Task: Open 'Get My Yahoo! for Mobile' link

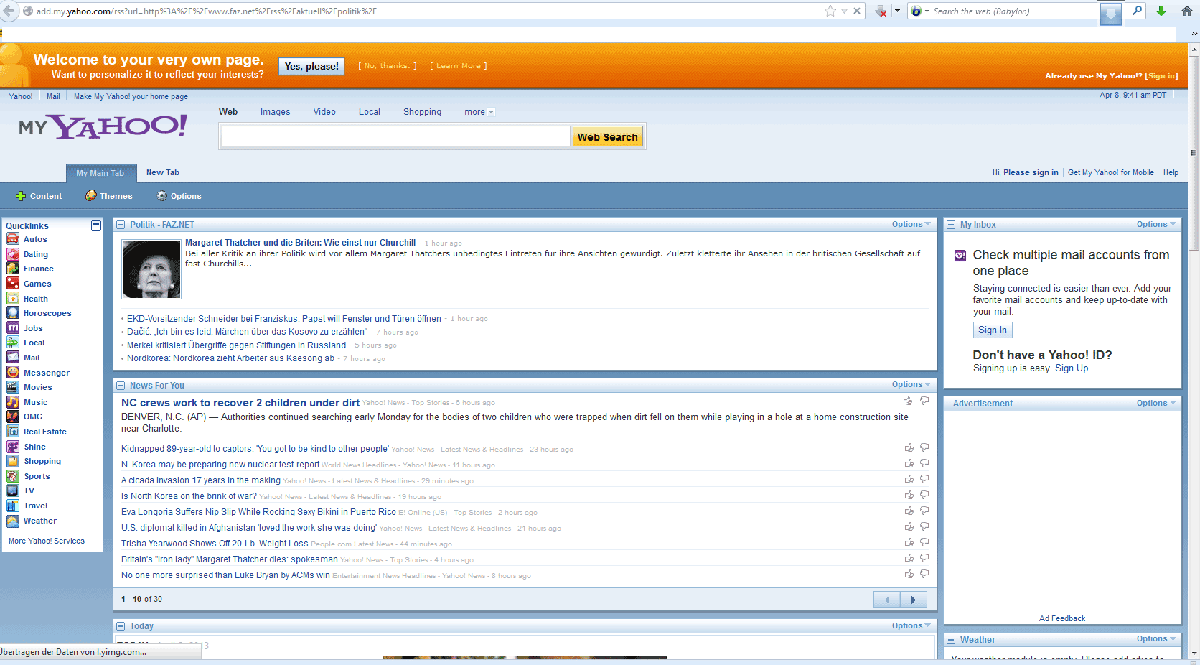Action: (1111, 172)
